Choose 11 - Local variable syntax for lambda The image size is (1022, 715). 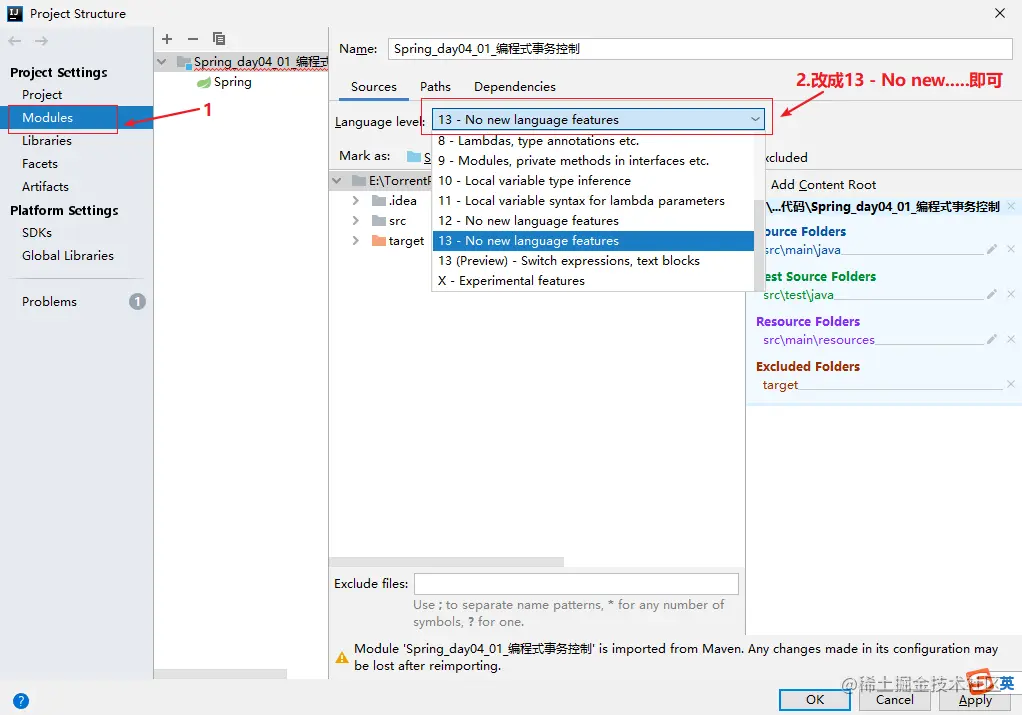pos(593,201)
